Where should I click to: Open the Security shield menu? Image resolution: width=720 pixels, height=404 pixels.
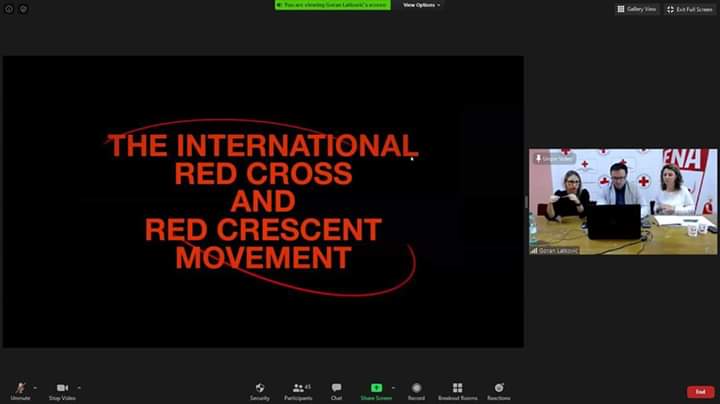coord(260,392)
